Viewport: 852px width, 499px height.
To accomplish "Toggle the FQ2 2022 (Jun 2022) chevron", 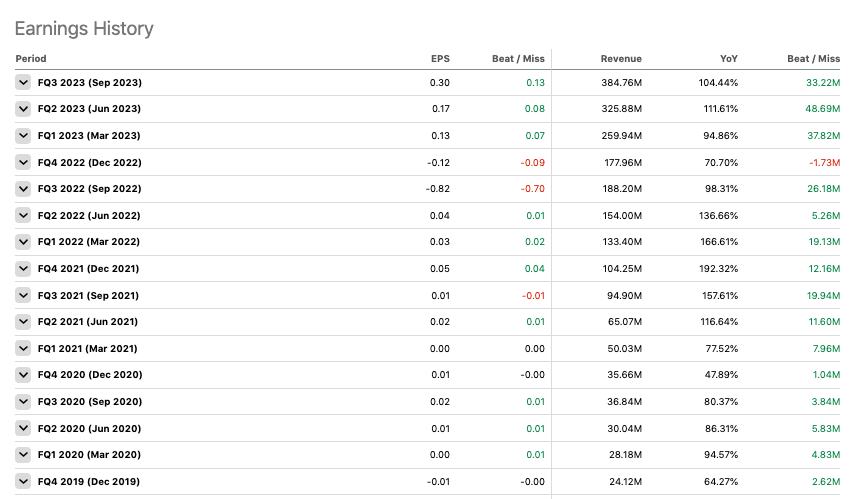I will tap(23, 216).
